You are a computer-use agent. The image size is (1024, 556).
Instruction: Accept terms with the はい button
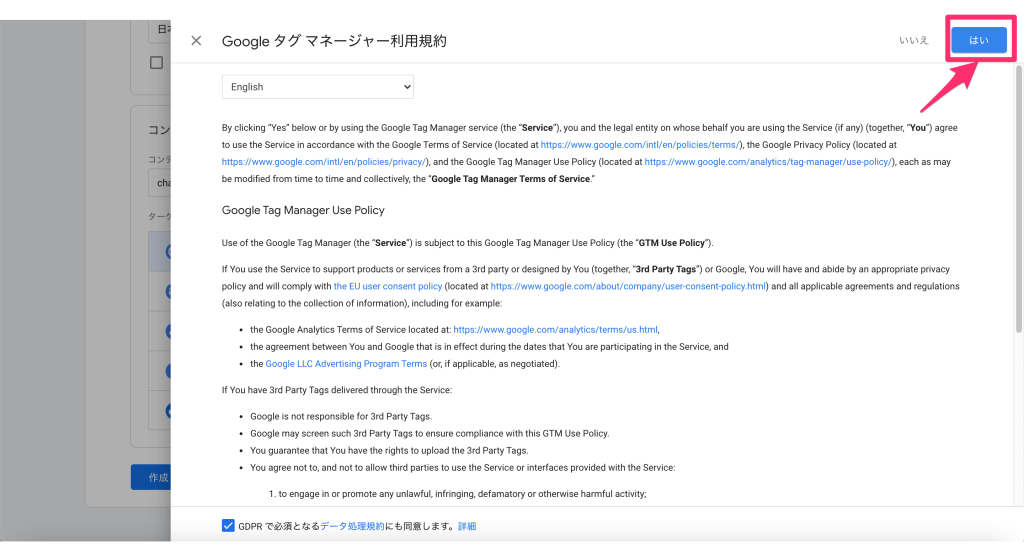[978, 41]
